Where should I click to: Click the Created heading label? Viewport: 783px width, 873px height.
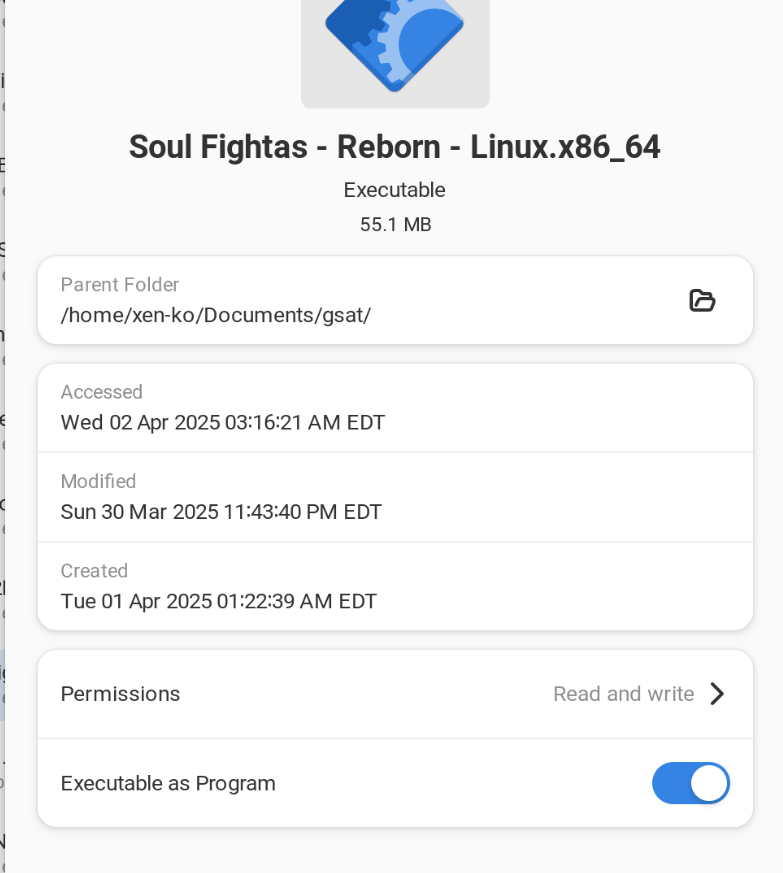pyautogui.click(x=94, y=571)
